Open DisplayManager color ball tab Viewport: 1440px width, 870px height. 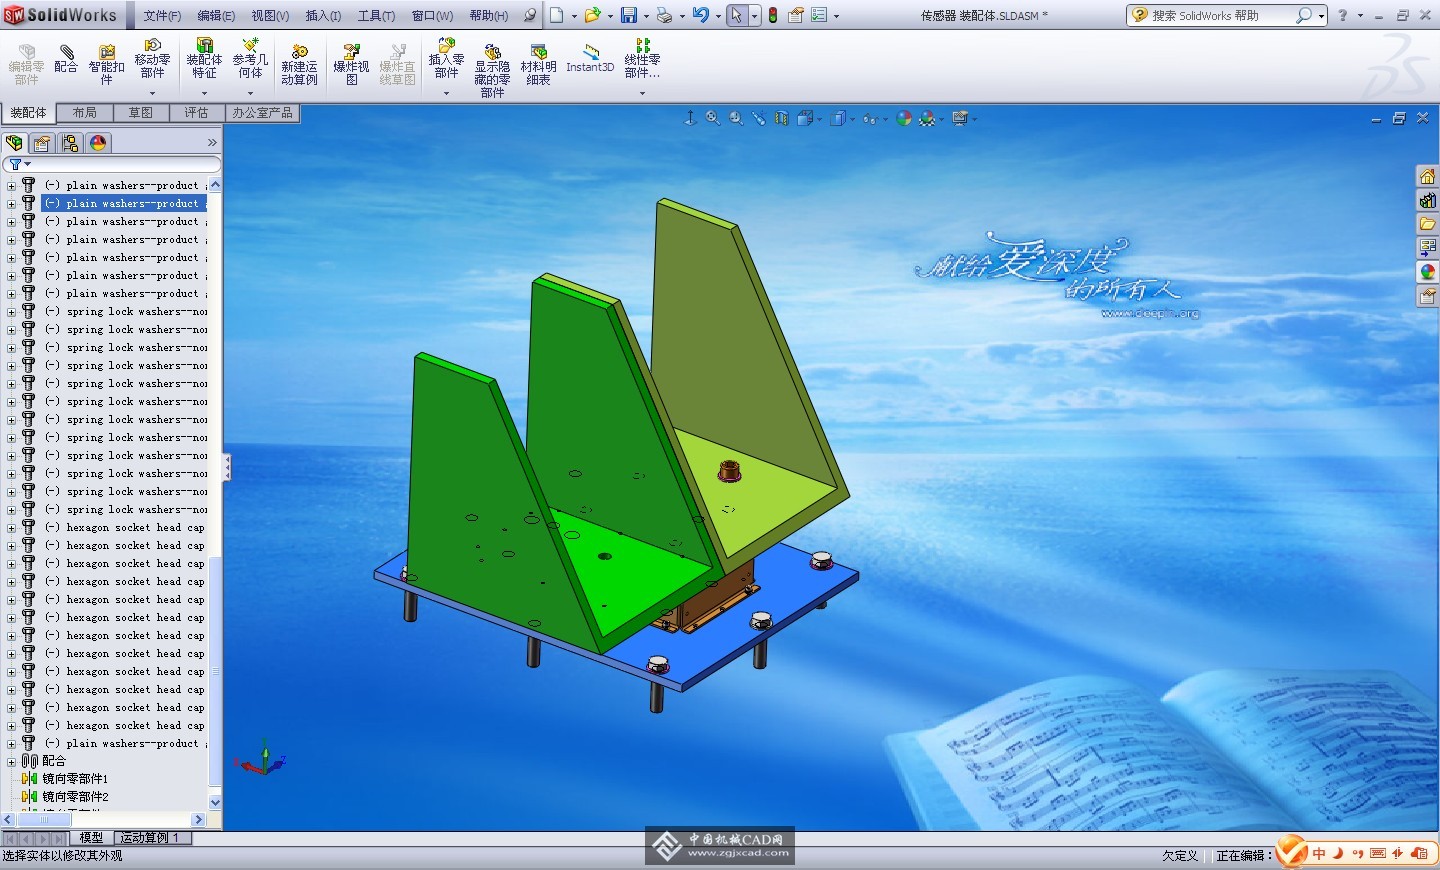[x=98, y=143]
